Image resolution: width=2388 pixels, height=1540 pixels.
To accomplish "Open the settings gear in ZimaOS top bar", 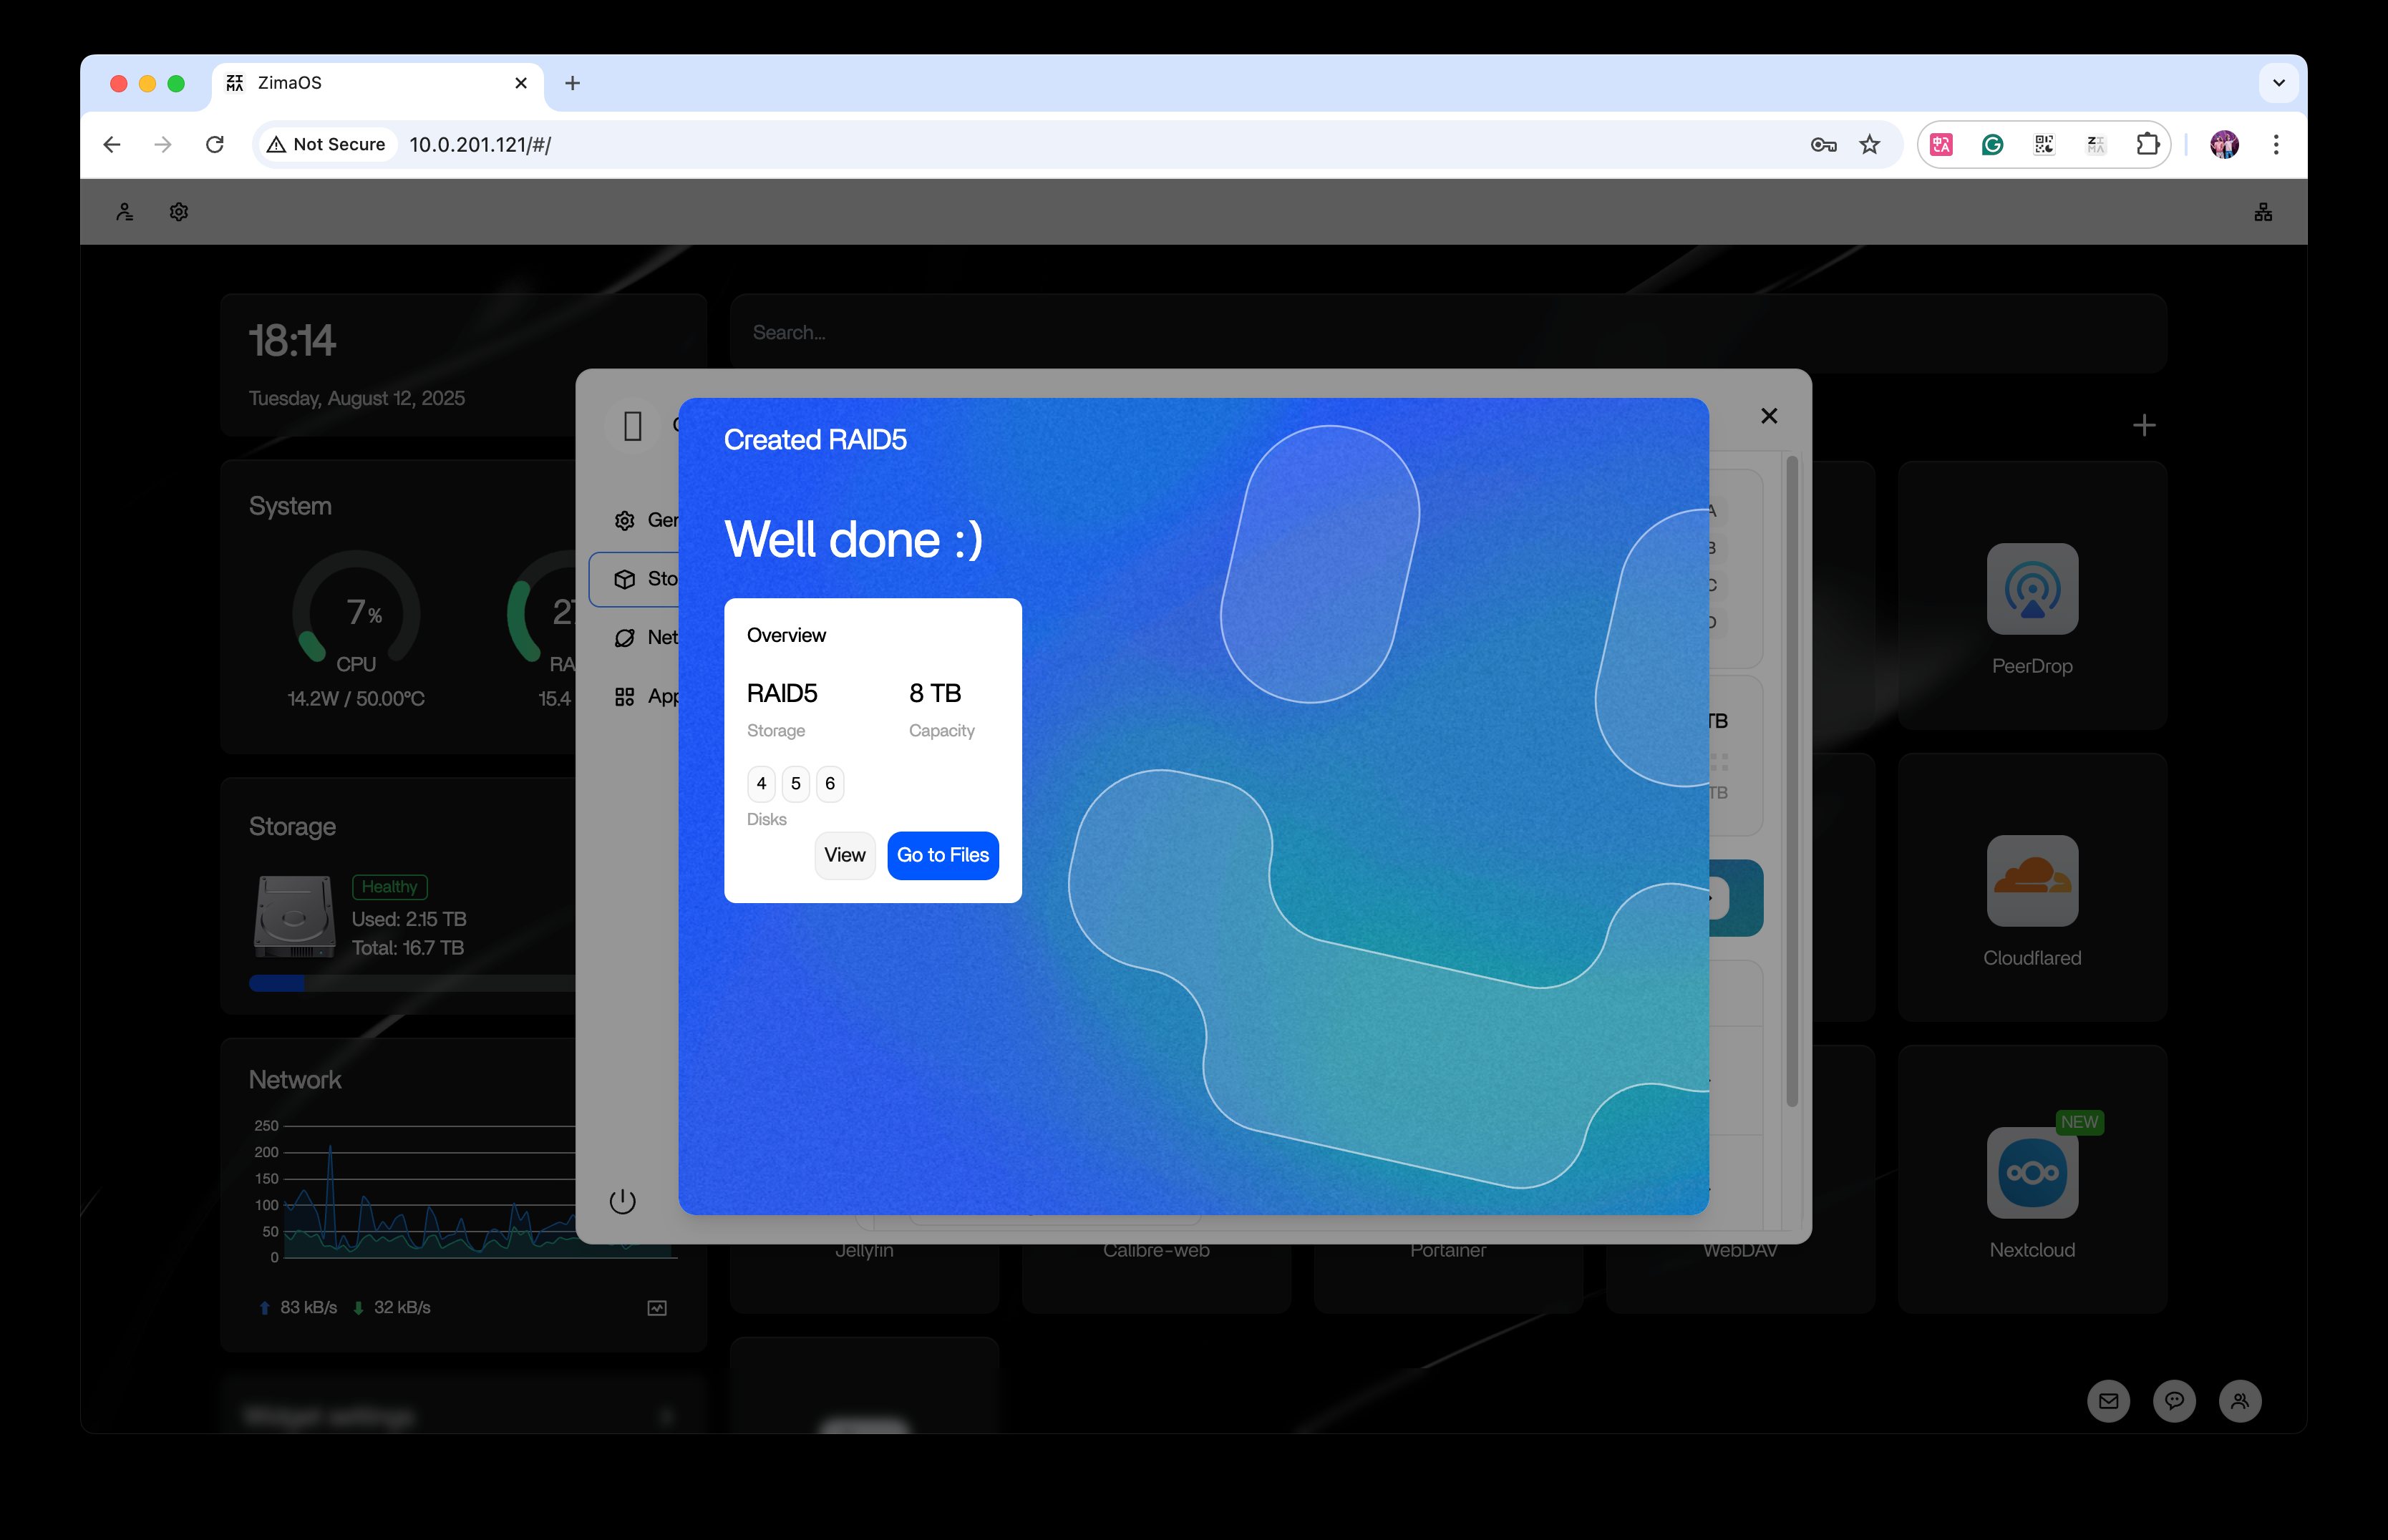I will click(x=179, y=212).
